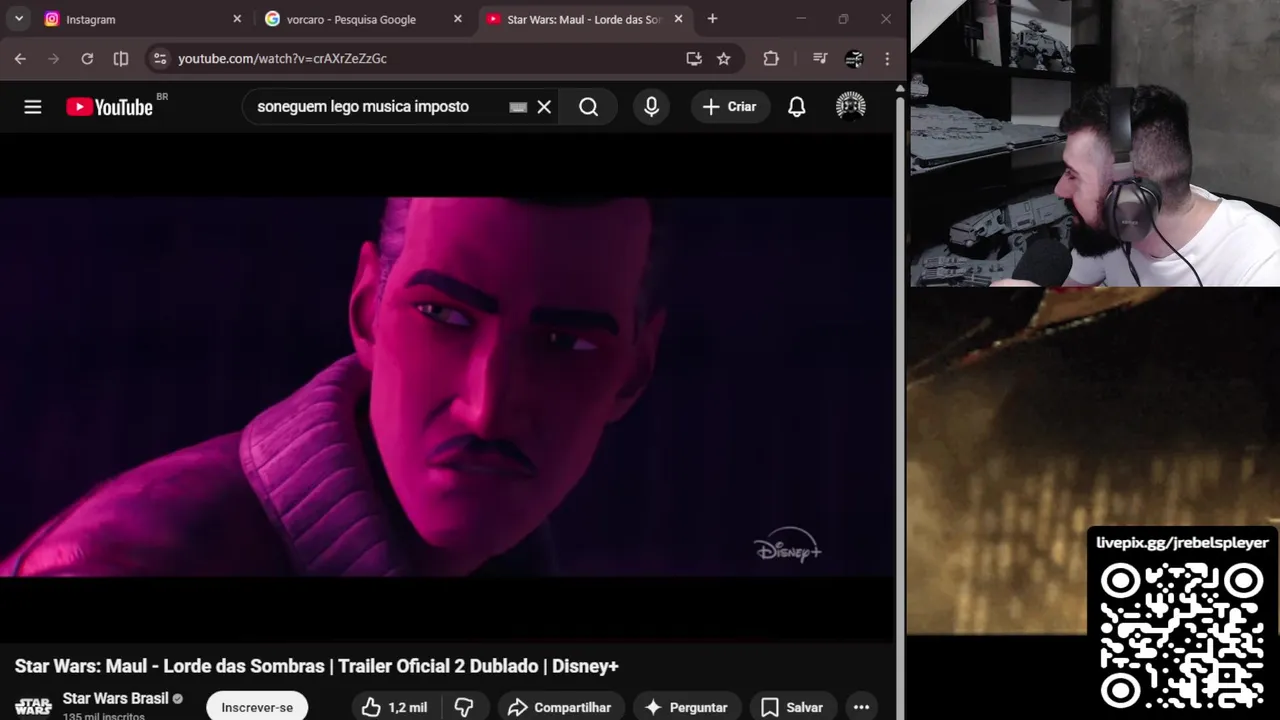Dislike the video
This screenshot has height=720, width=1280.
pyautogui.click(x=465, y=707)
